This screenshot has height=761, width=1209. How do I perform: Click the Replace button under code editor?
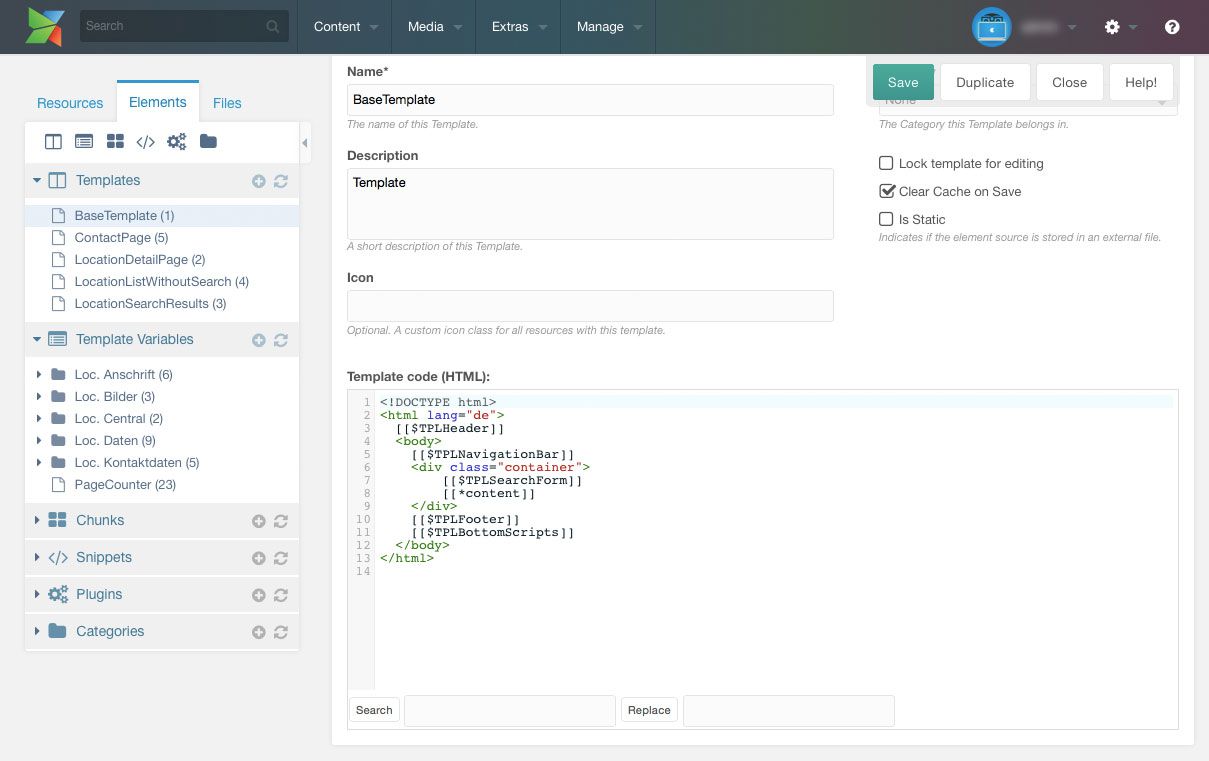pos(649,710)
